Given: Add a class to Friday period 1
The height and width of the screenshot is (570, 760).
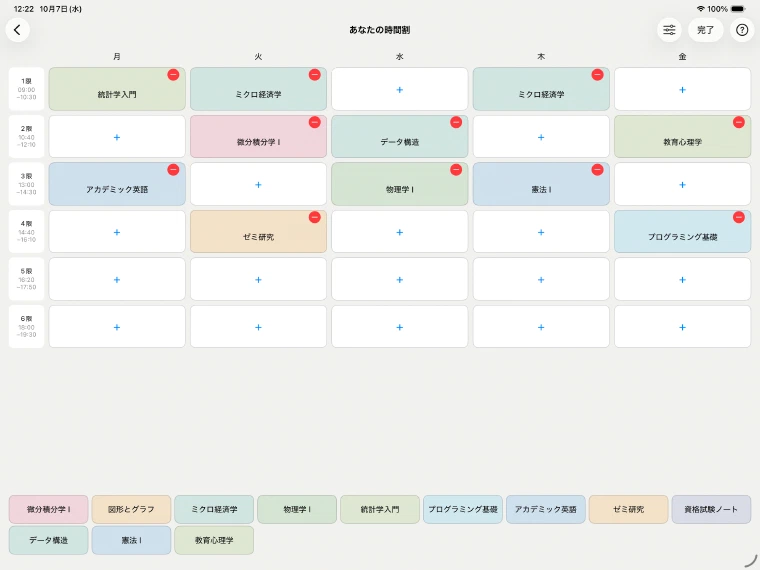Looking at the screenshot, I should pyautogui.click(x=682, y=89).
